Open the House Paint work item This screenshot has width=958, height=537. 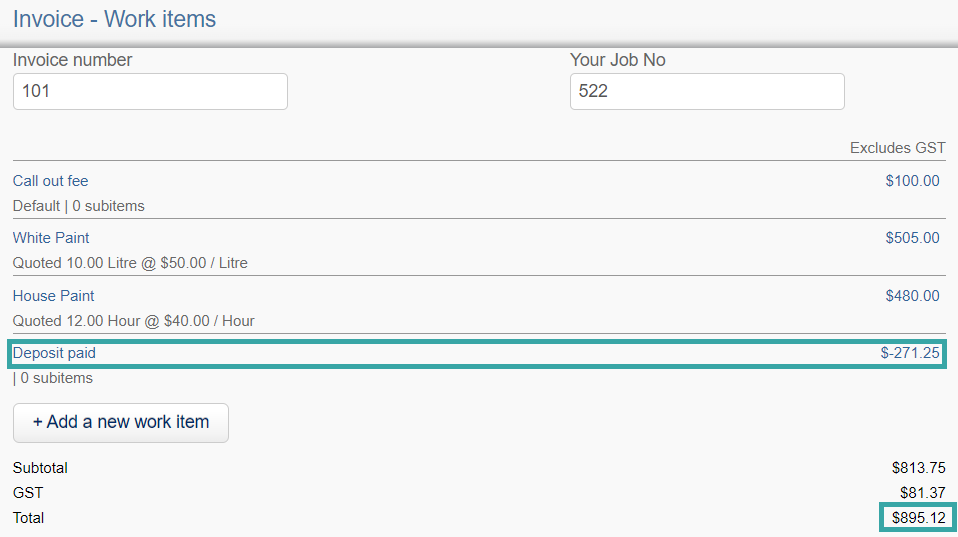[54, 296]
